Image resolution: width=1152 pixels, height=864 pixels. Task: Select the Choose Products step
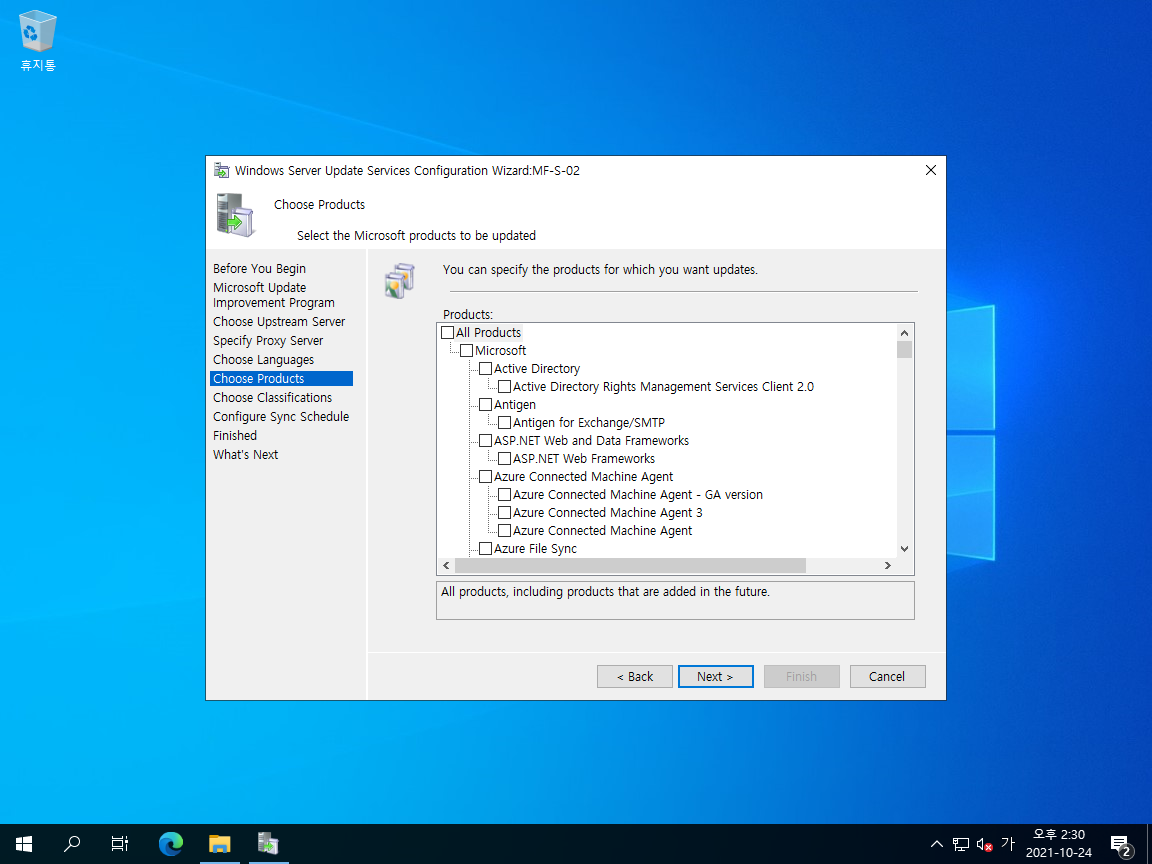(281, 378)
